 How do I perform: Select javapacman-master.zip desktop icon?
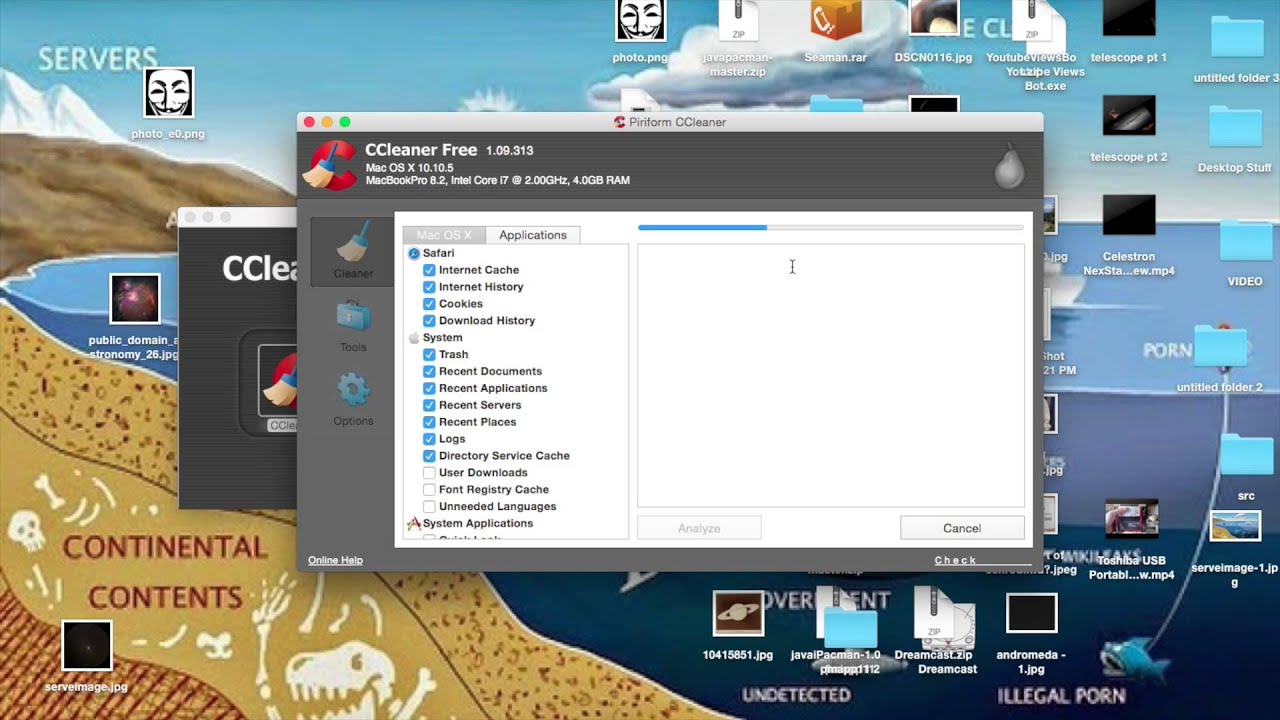pyautogui.click(x=738, y=22)
